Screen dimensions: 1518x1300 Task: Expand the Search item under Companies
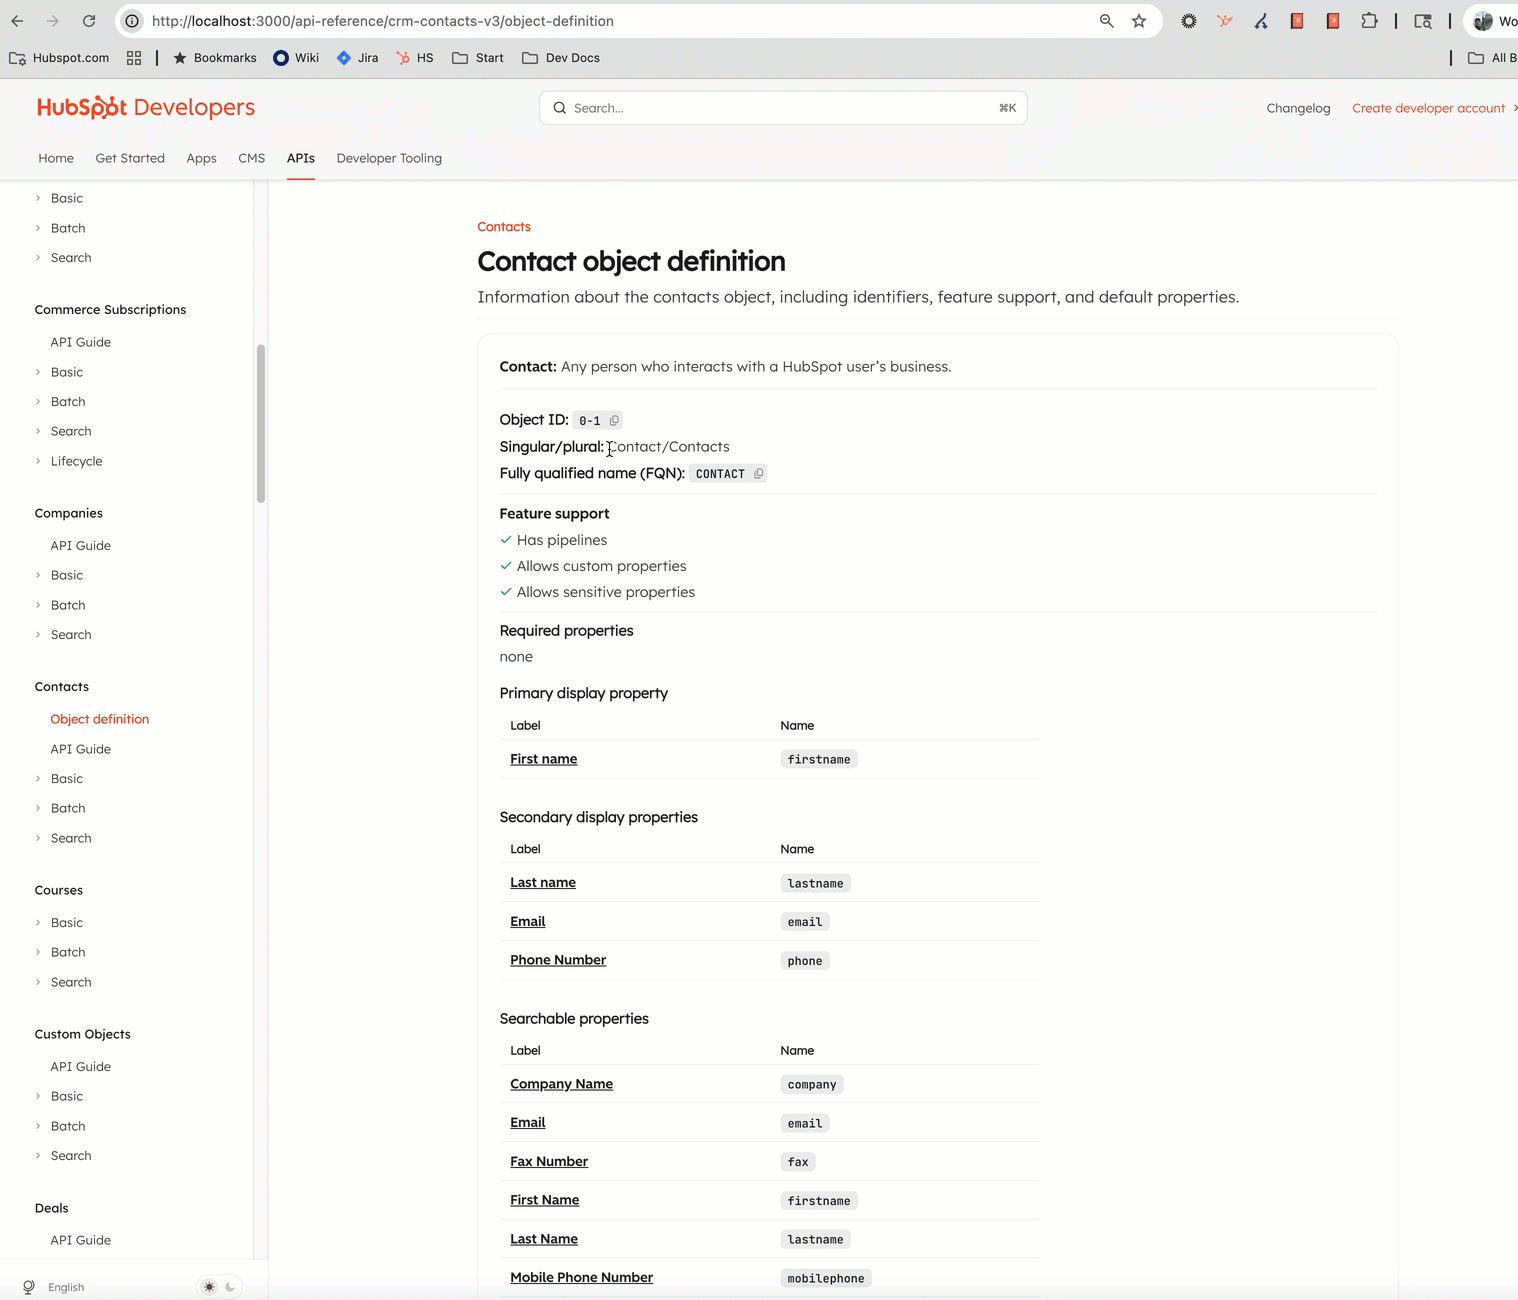click(71, 634)
